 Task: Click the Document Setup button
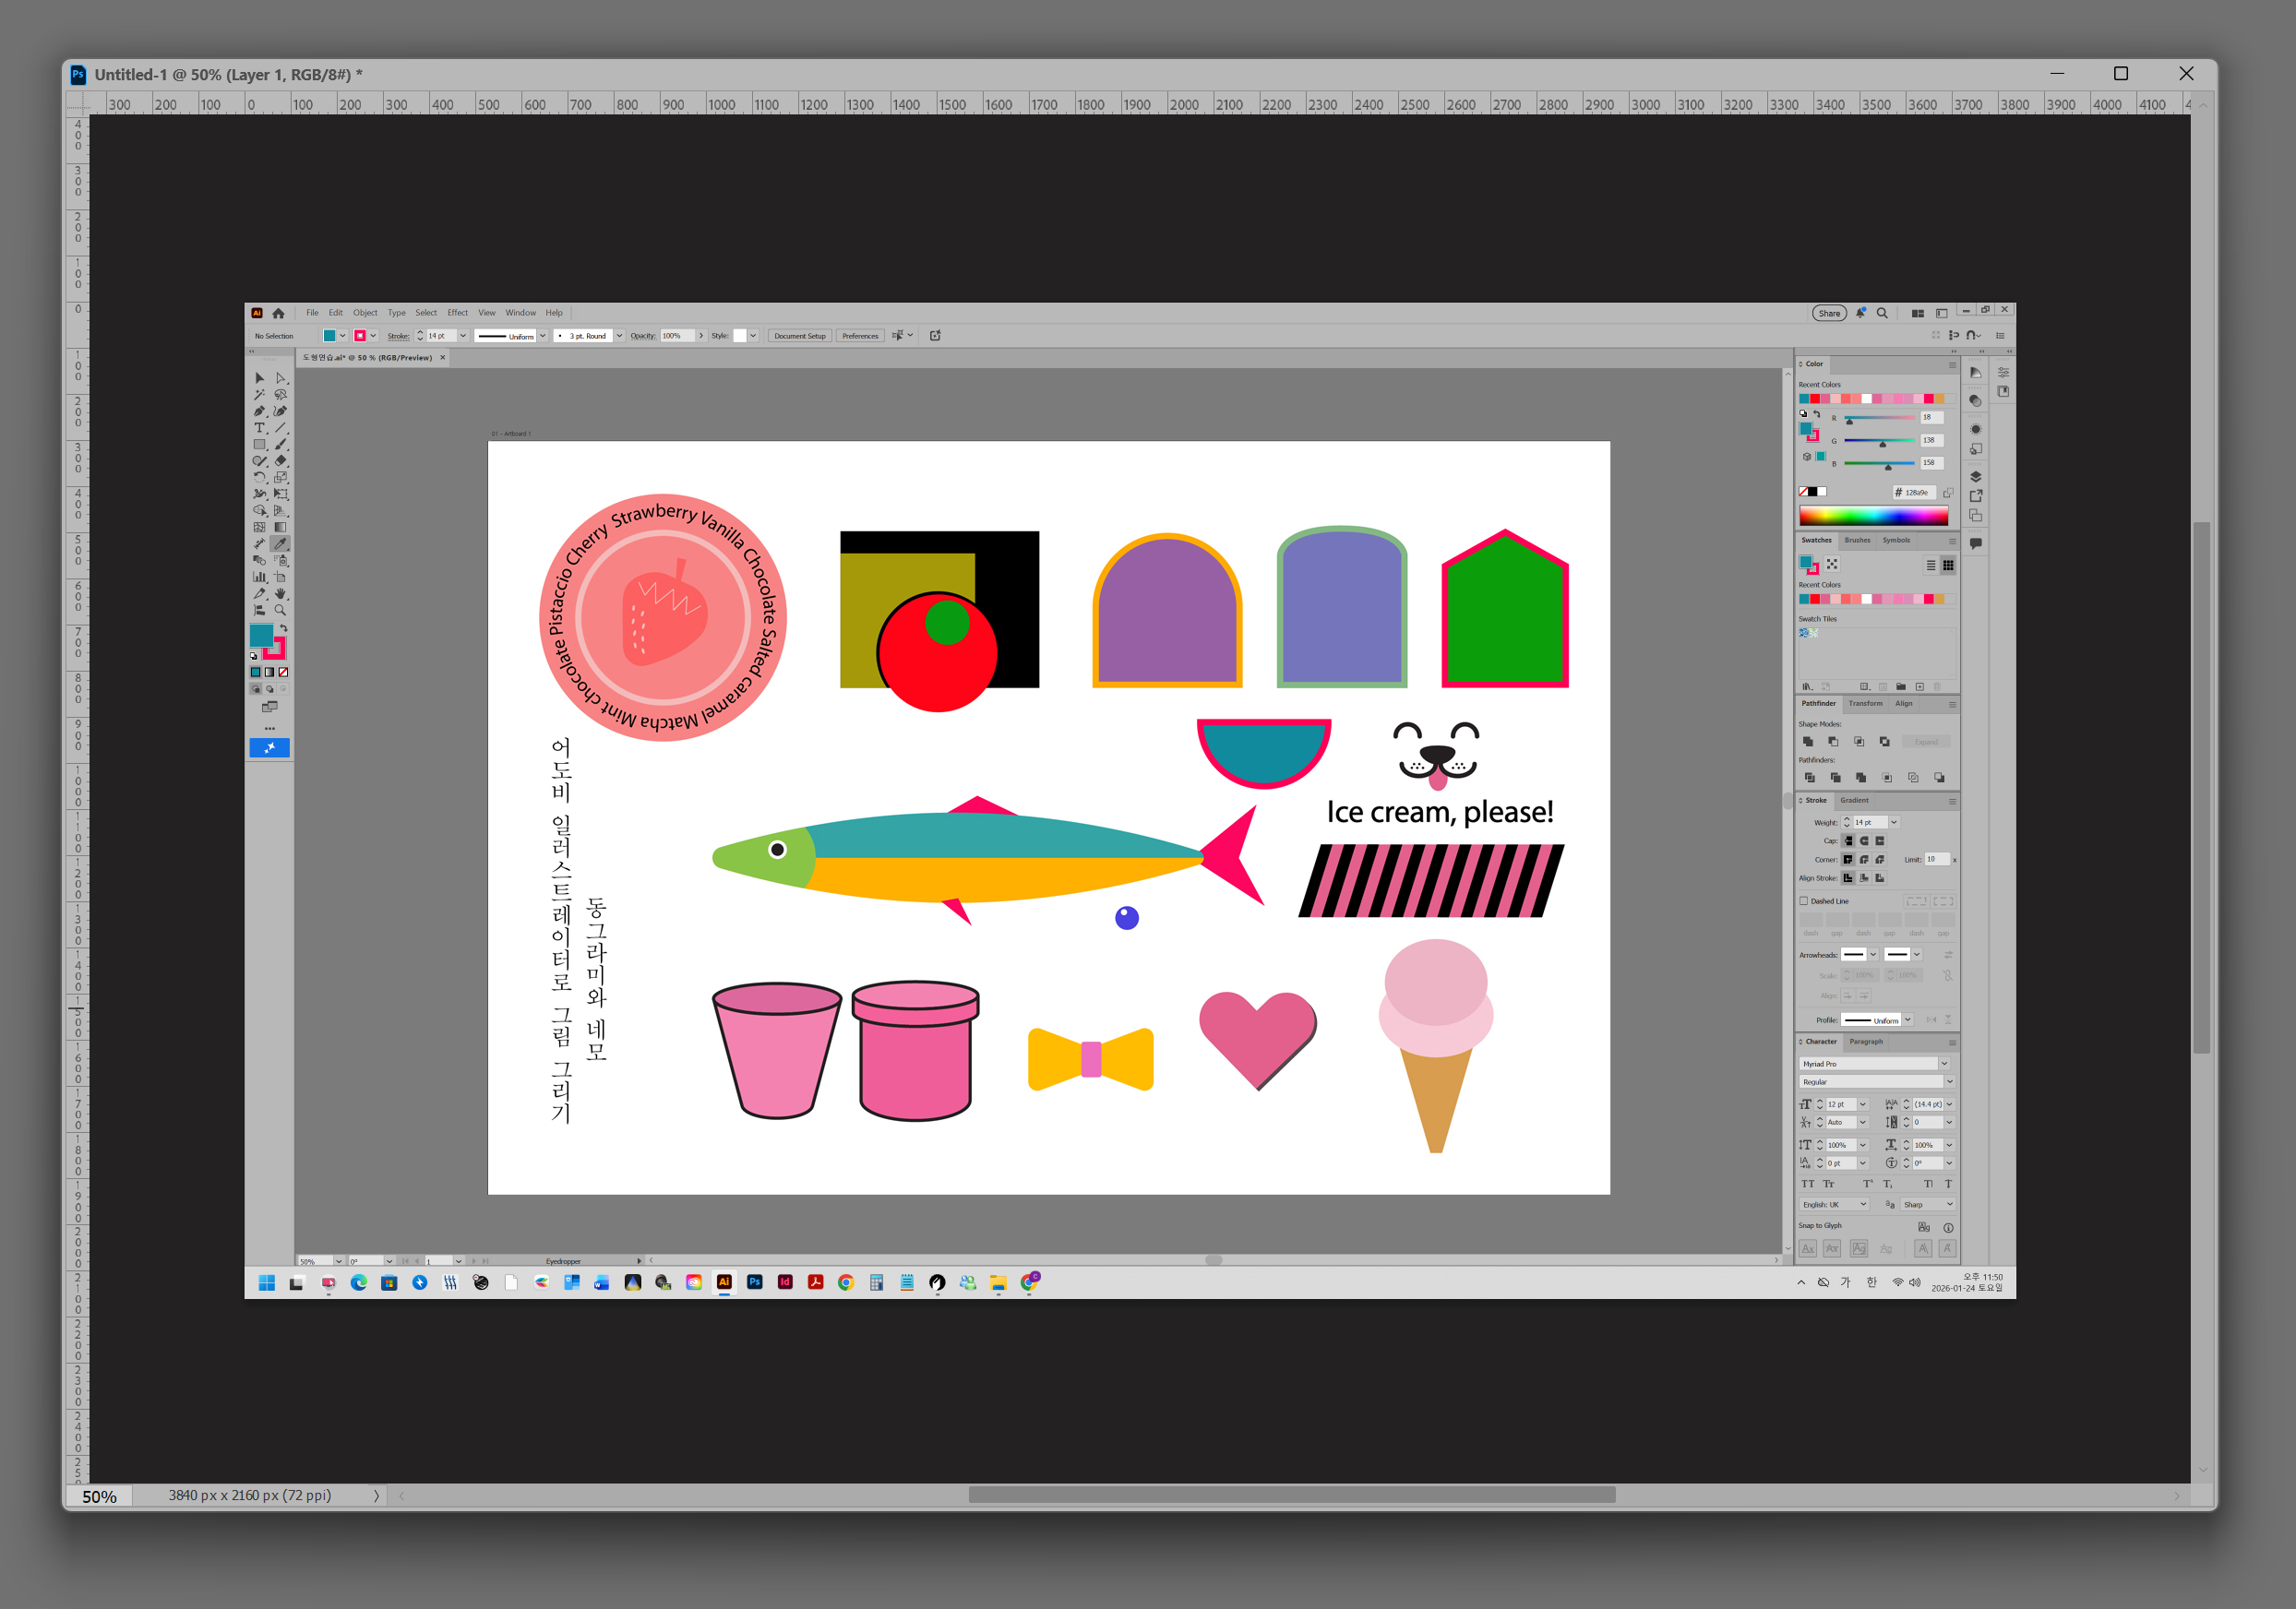(x=800, y=336)
